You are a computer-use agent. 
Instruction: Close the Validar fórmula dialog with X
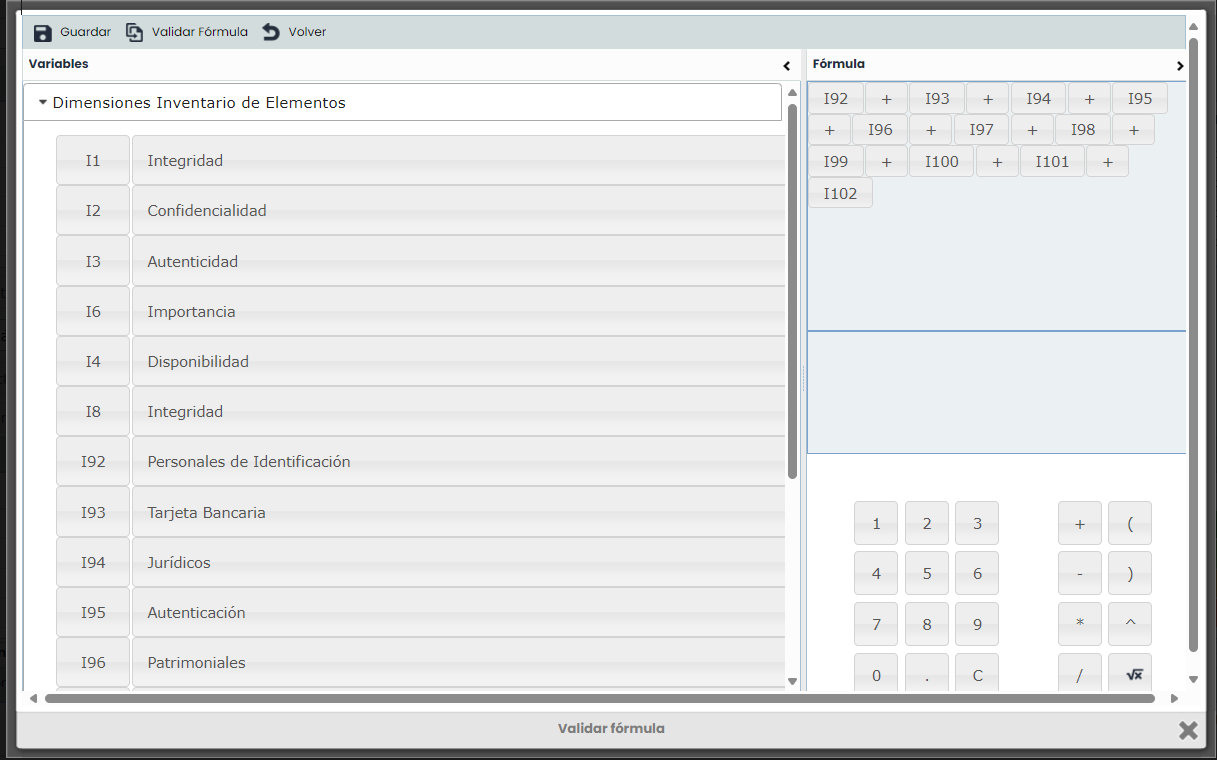[x=1187, y=730]
